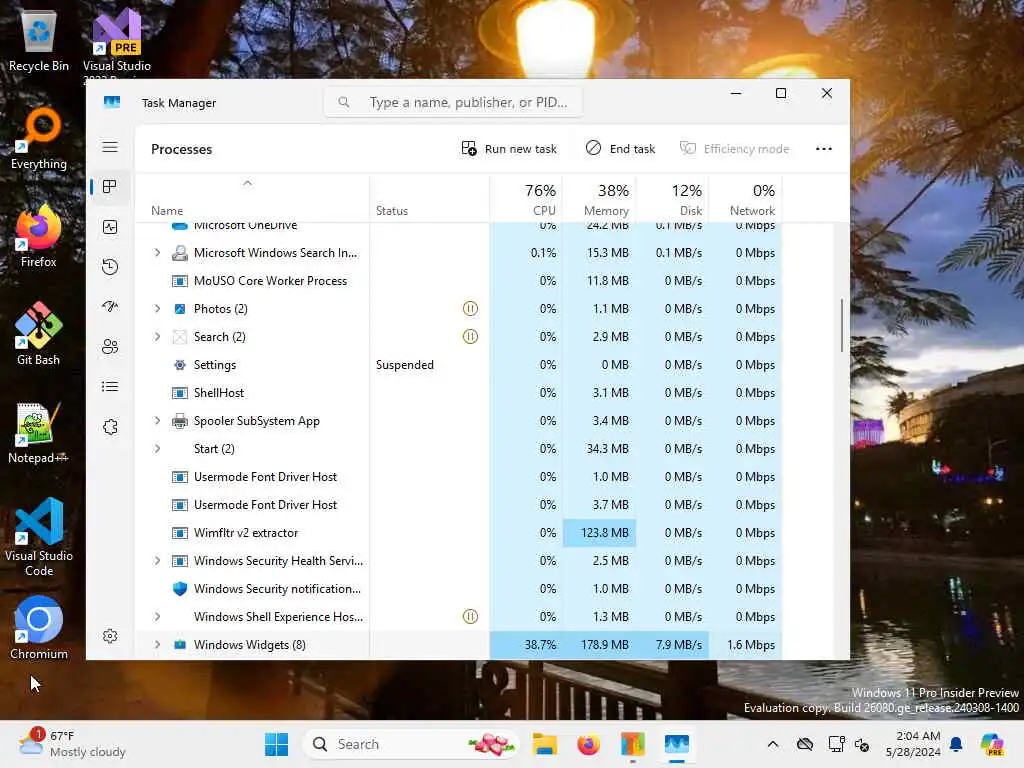Open Visual Studio Code desktop shortcut
The width and height of the screenshot is (1024, 768).
tap(39, 537)
